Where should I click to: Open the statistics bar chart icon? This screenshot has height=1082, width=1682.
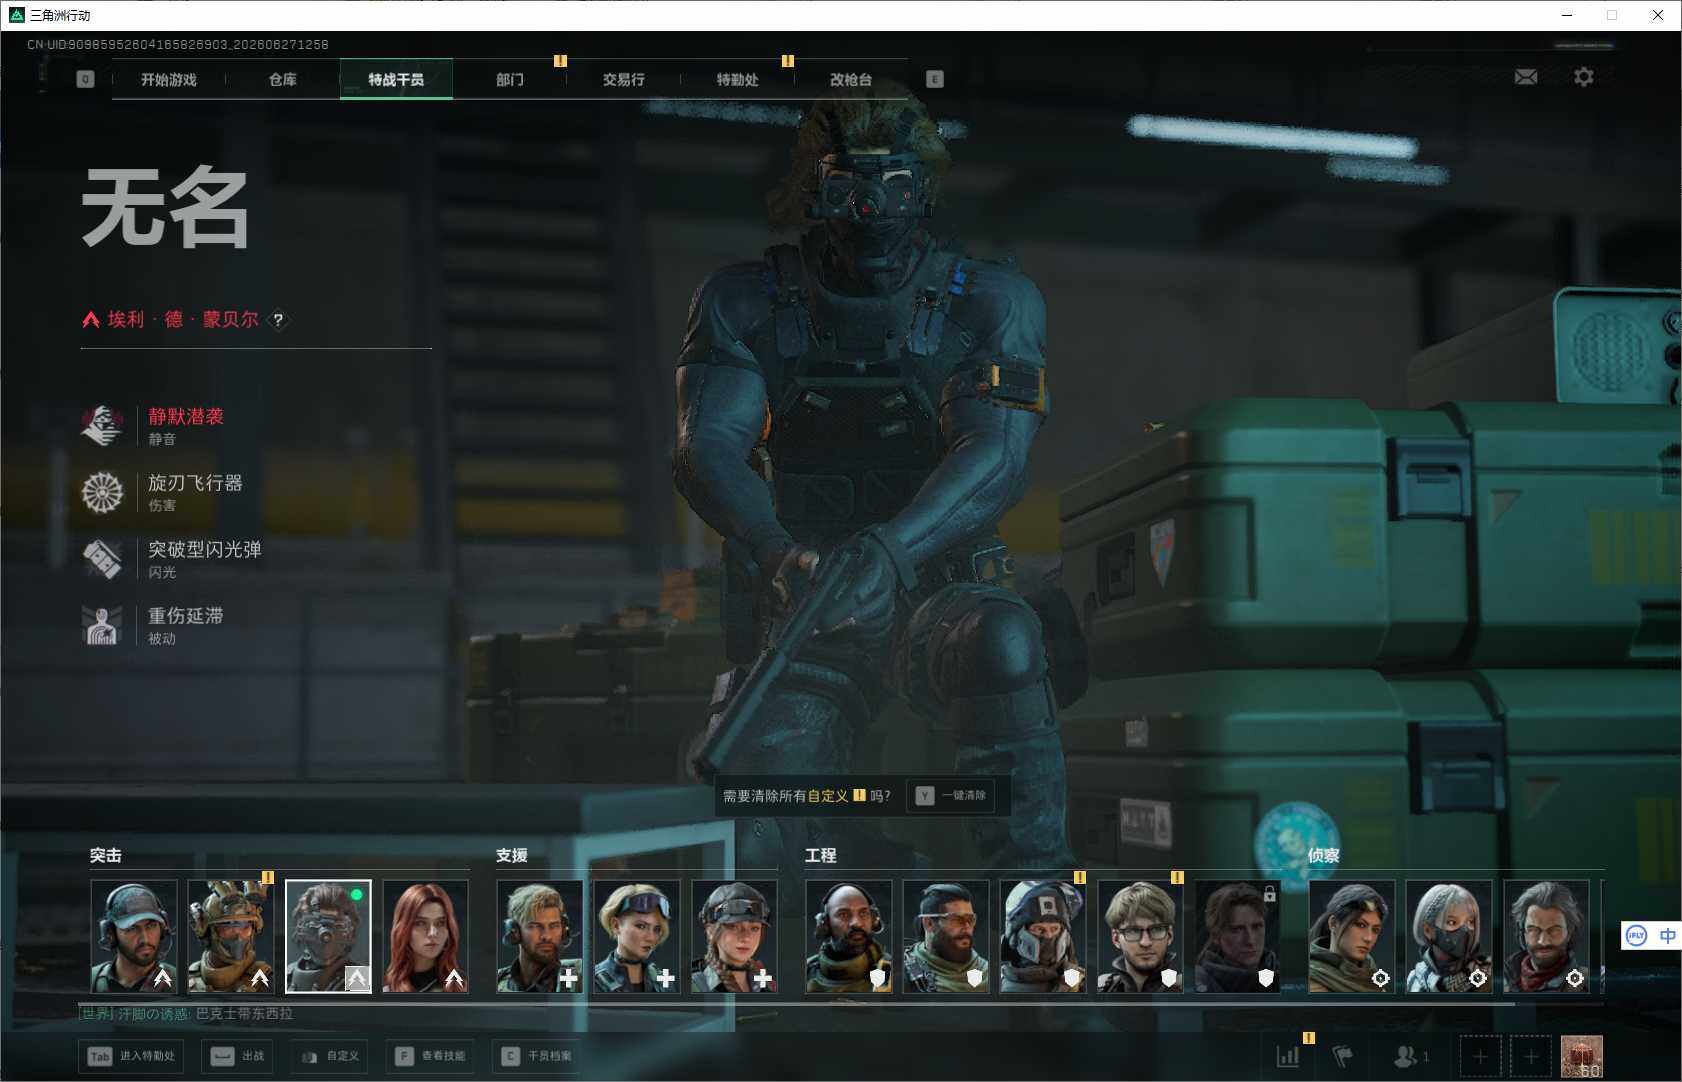(x=1288, y=1056)
